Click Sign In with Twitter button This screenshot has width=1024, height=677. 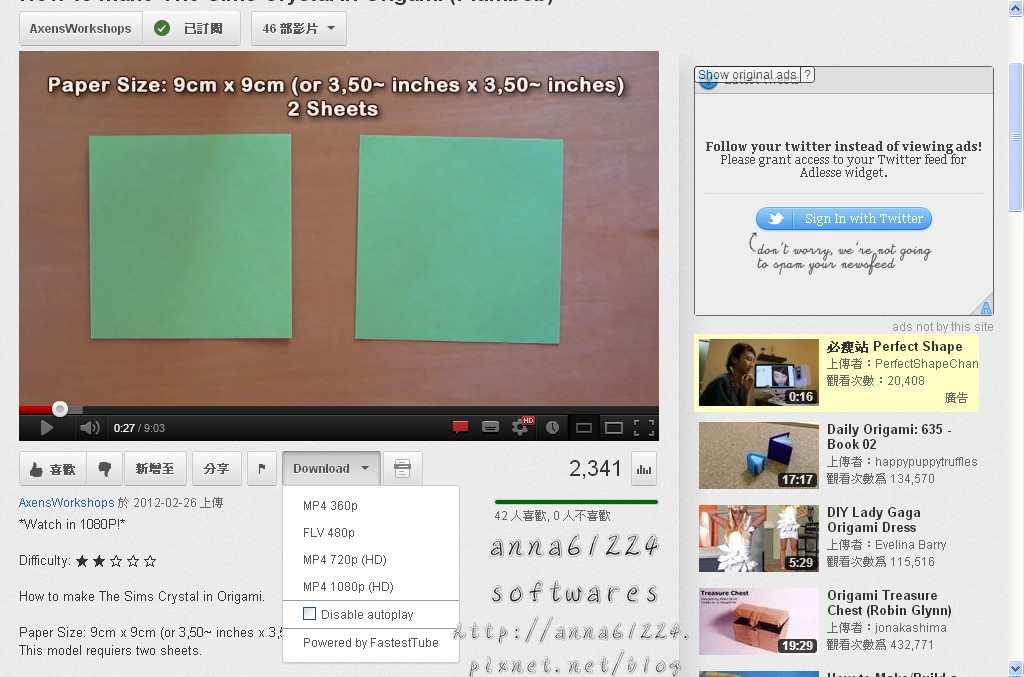click(x=844, y=218)
